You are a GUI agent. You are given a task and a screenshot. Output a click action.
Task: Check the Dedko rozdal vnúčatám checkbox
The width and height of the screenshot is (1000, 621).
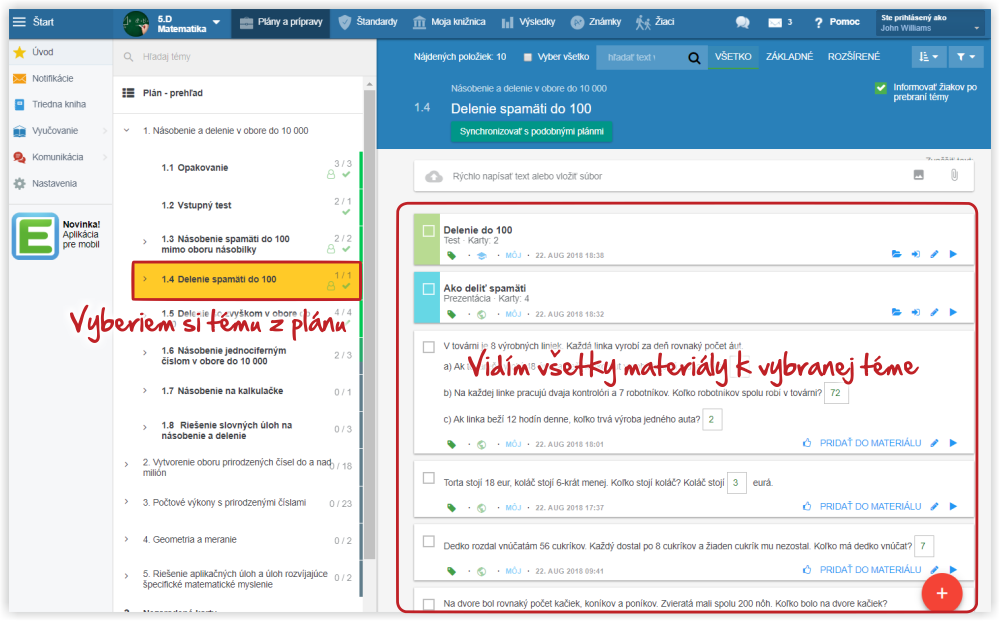point(429,541)
